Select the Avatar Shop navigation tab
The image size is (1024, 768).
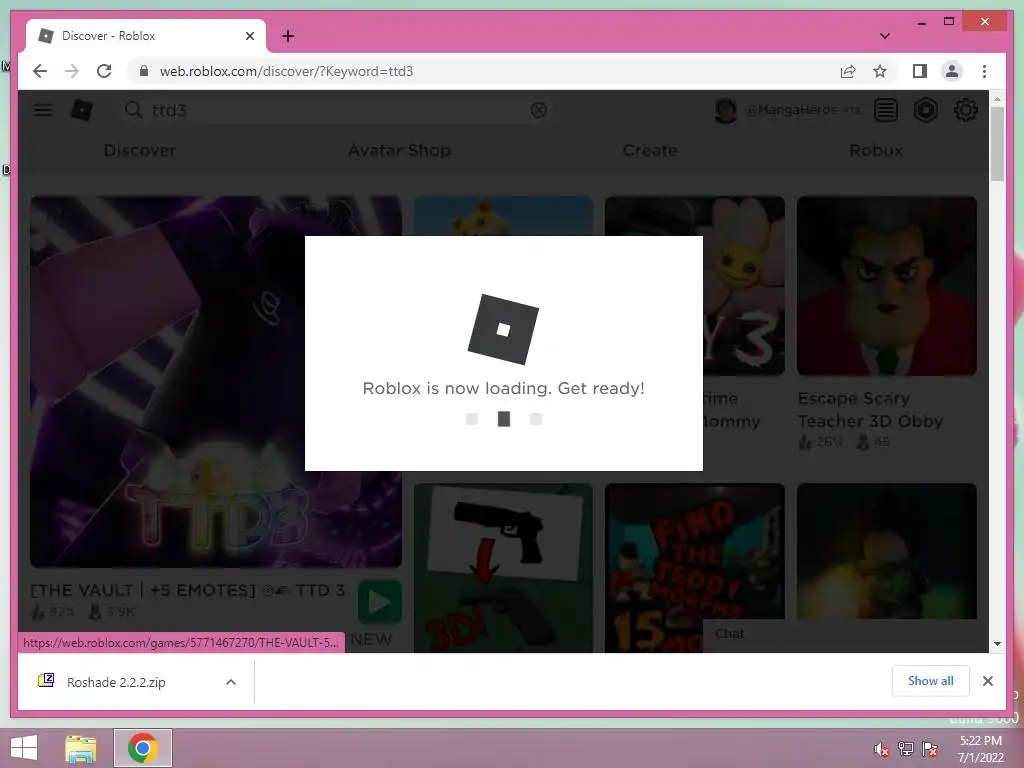coord(399,150)
